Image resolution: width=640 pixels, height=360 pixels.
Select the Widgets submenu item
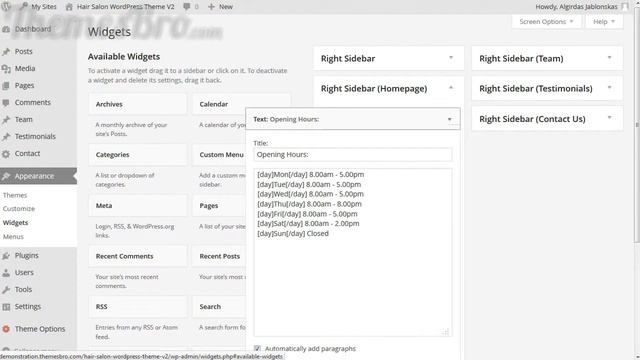(16, 222)
